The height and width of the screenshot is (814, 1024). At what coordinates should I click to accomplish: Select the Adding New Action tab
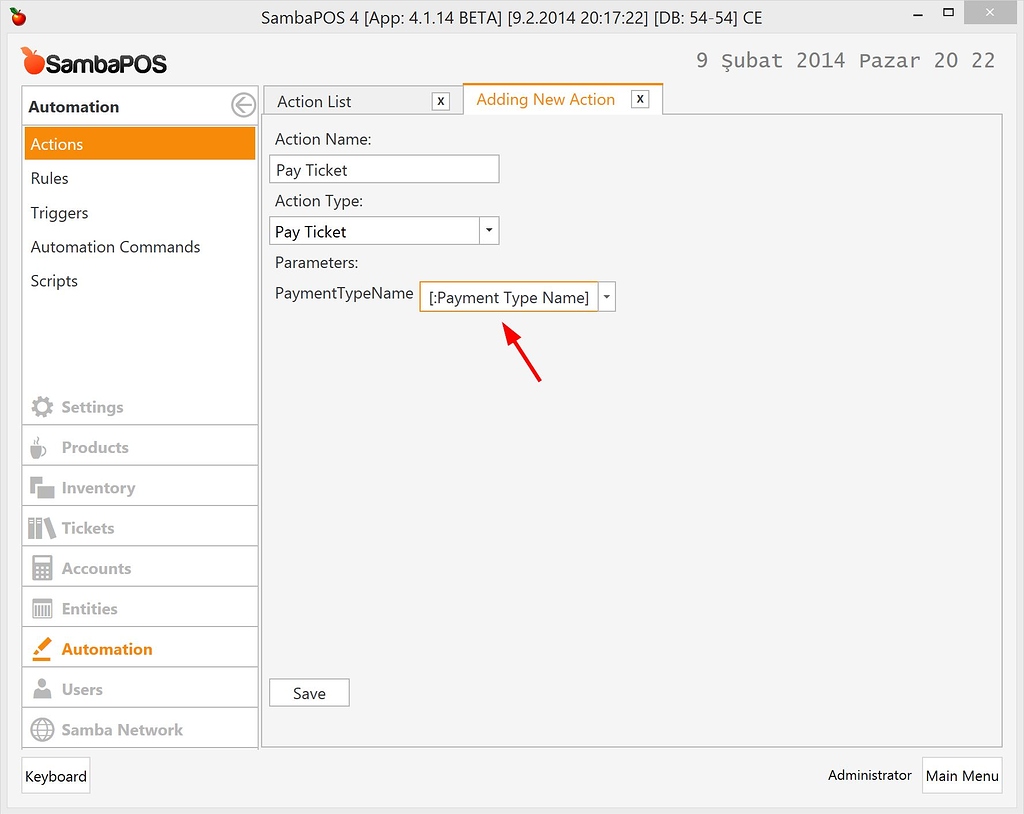[x=545, y=99]
